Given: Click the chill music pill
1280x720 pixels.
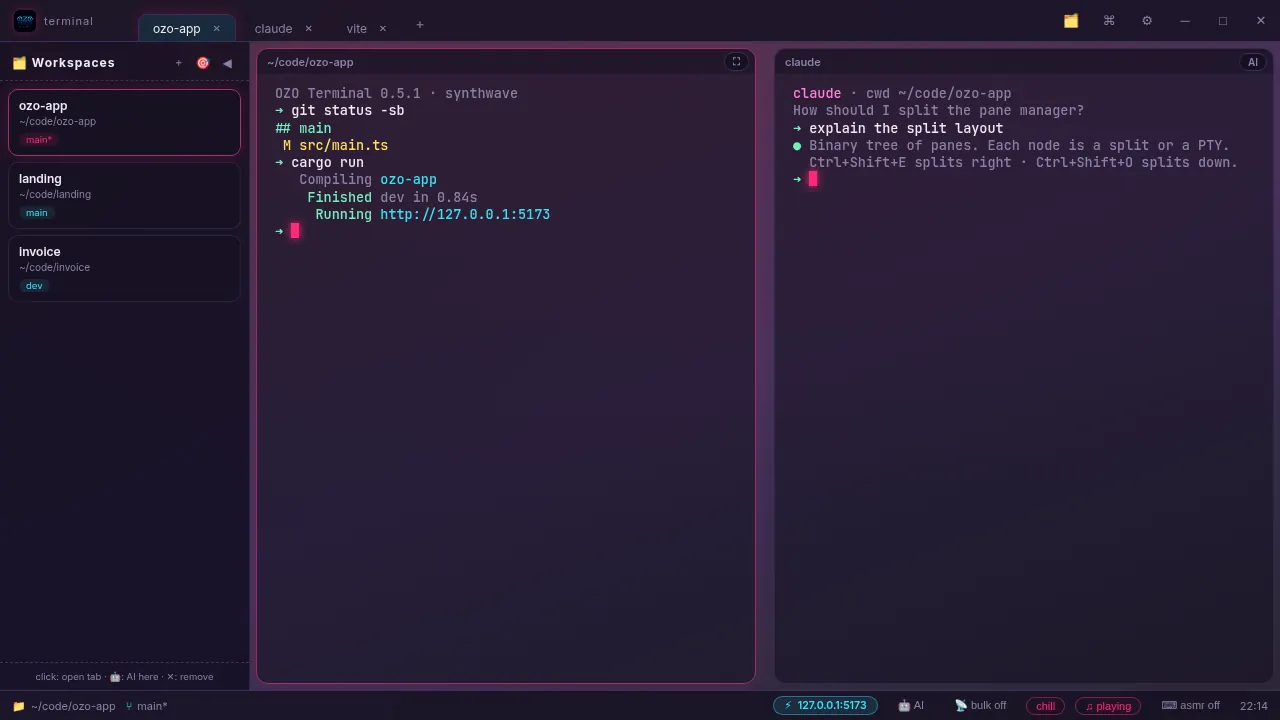Looking at the screenshot, I should (x=1045, y=706).
